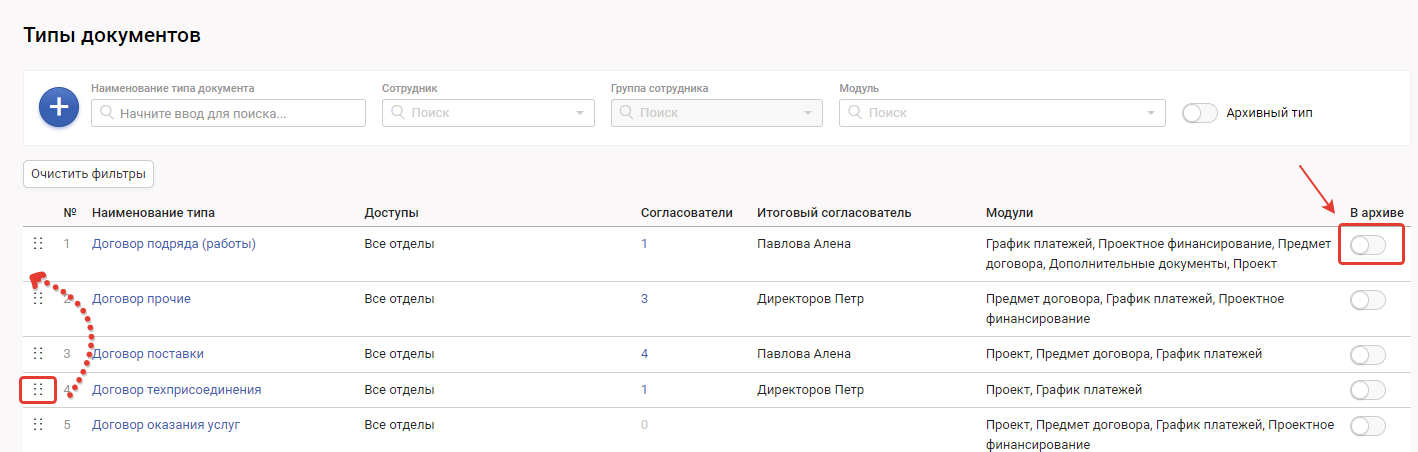
Task: Open the Договор техприсоединения link
Action: [x=176, y=389]
